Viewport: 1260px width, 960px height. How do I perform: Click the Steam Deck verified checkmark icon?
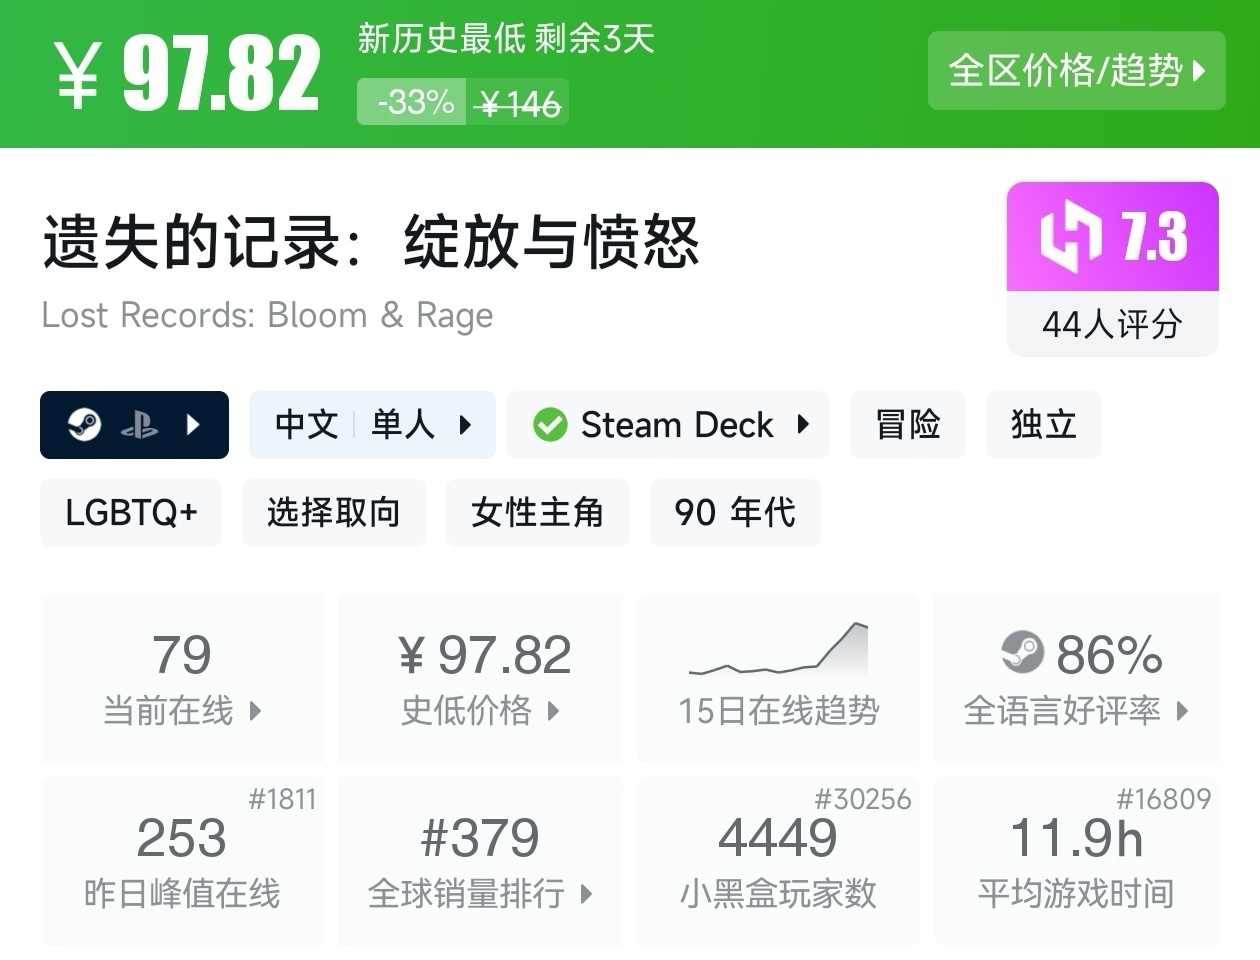550,425
